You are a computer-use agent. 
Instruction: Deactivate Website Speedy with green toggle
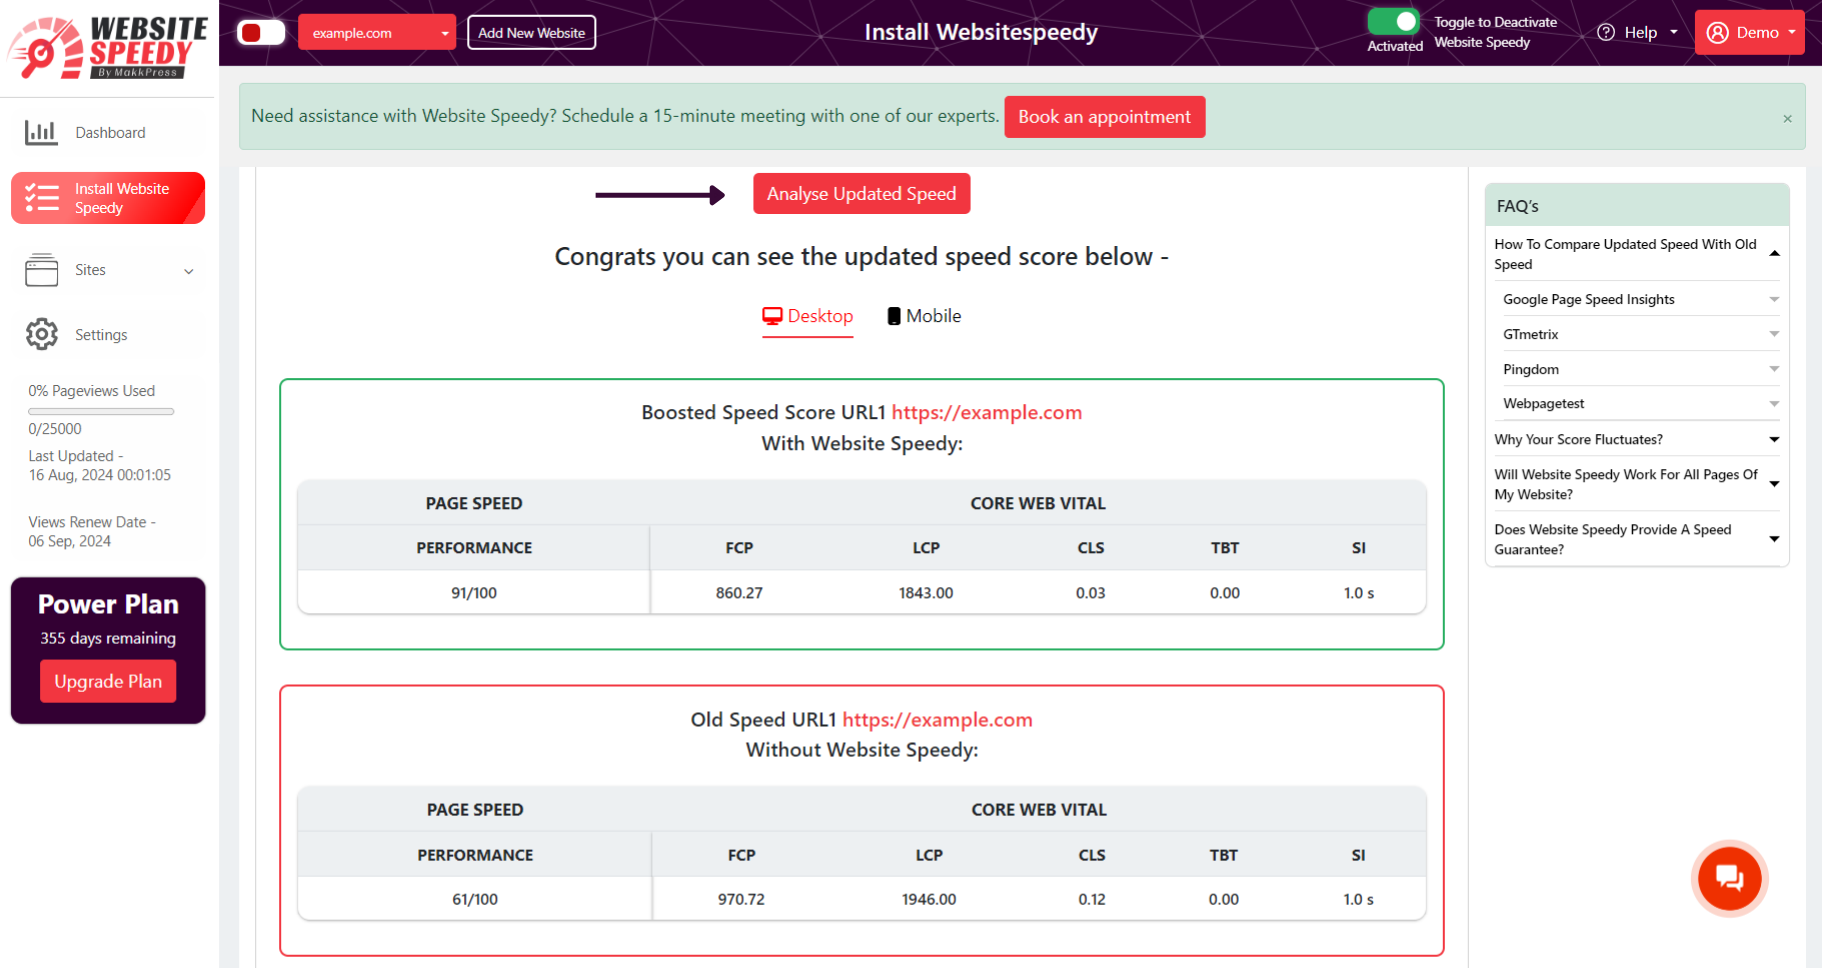(1394, 21)
